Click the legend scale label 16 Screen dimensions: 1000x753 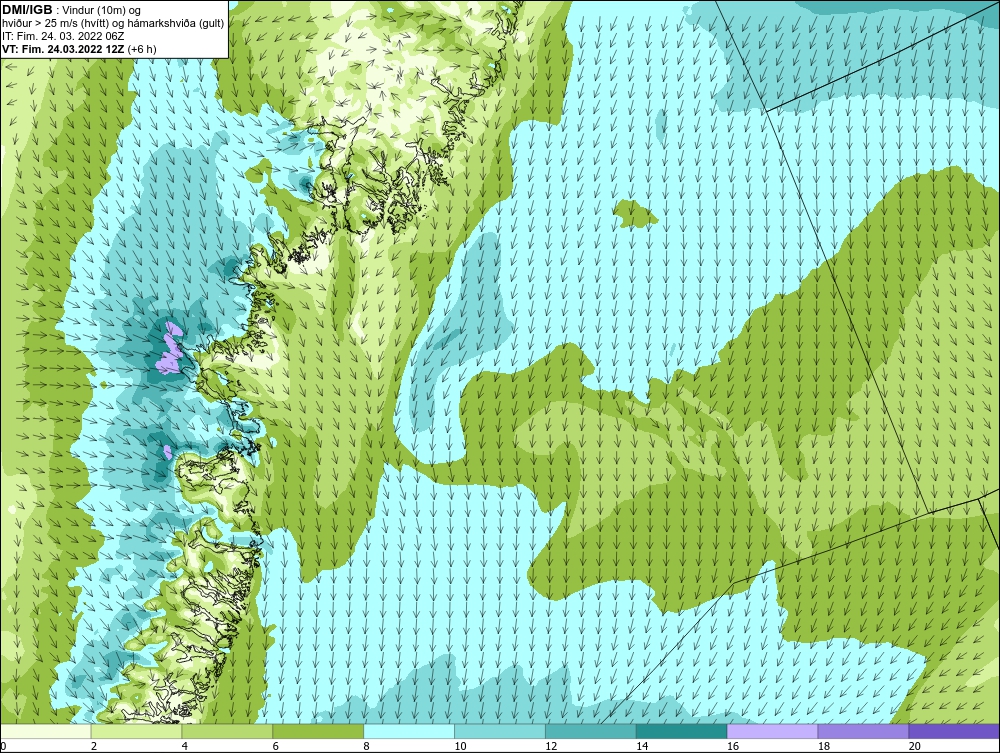coord(733,746)
